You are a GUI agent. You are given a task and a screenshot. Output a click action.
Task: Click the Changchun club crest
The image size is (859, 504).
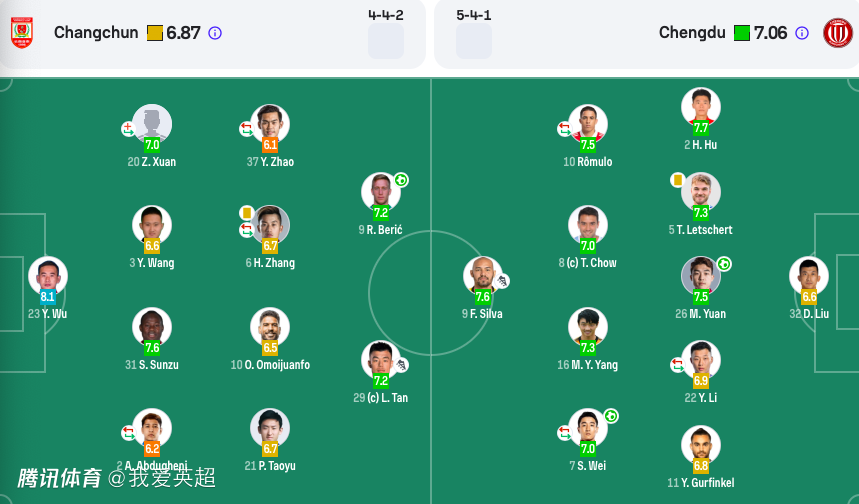(x=21, y=33)
